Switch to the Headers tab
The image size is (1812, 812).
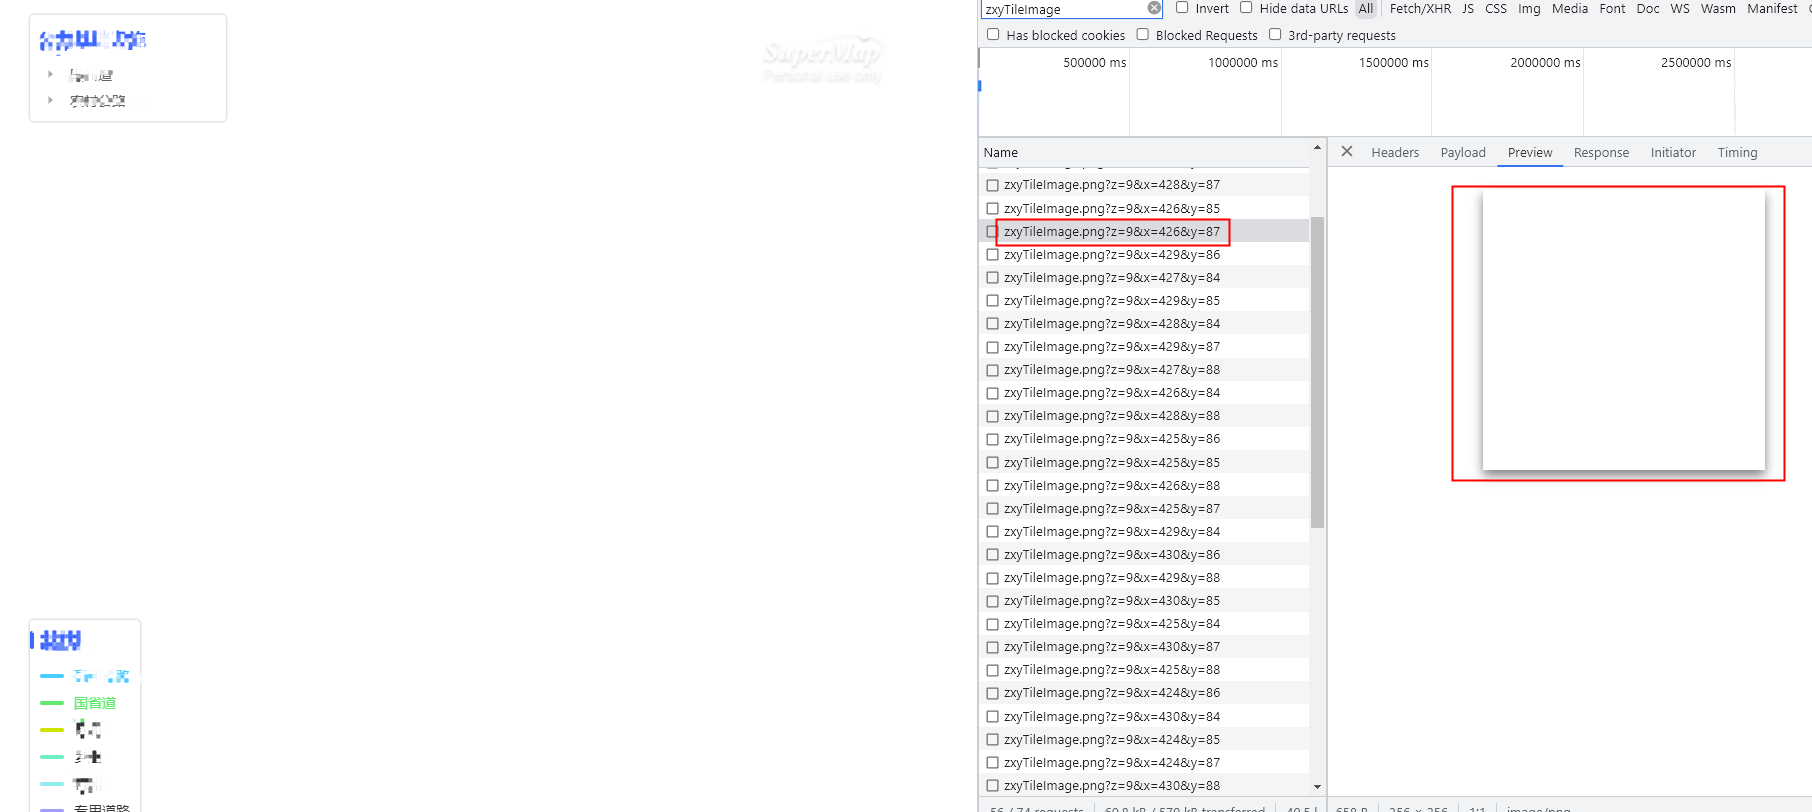[1394, 153]
